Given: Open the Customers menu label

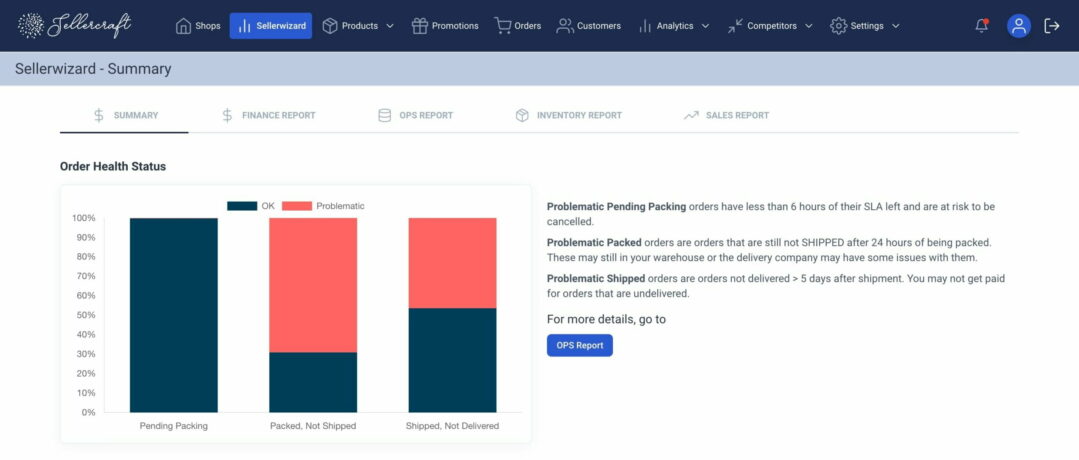Looking at the screenshot, I should coord(599,26).
